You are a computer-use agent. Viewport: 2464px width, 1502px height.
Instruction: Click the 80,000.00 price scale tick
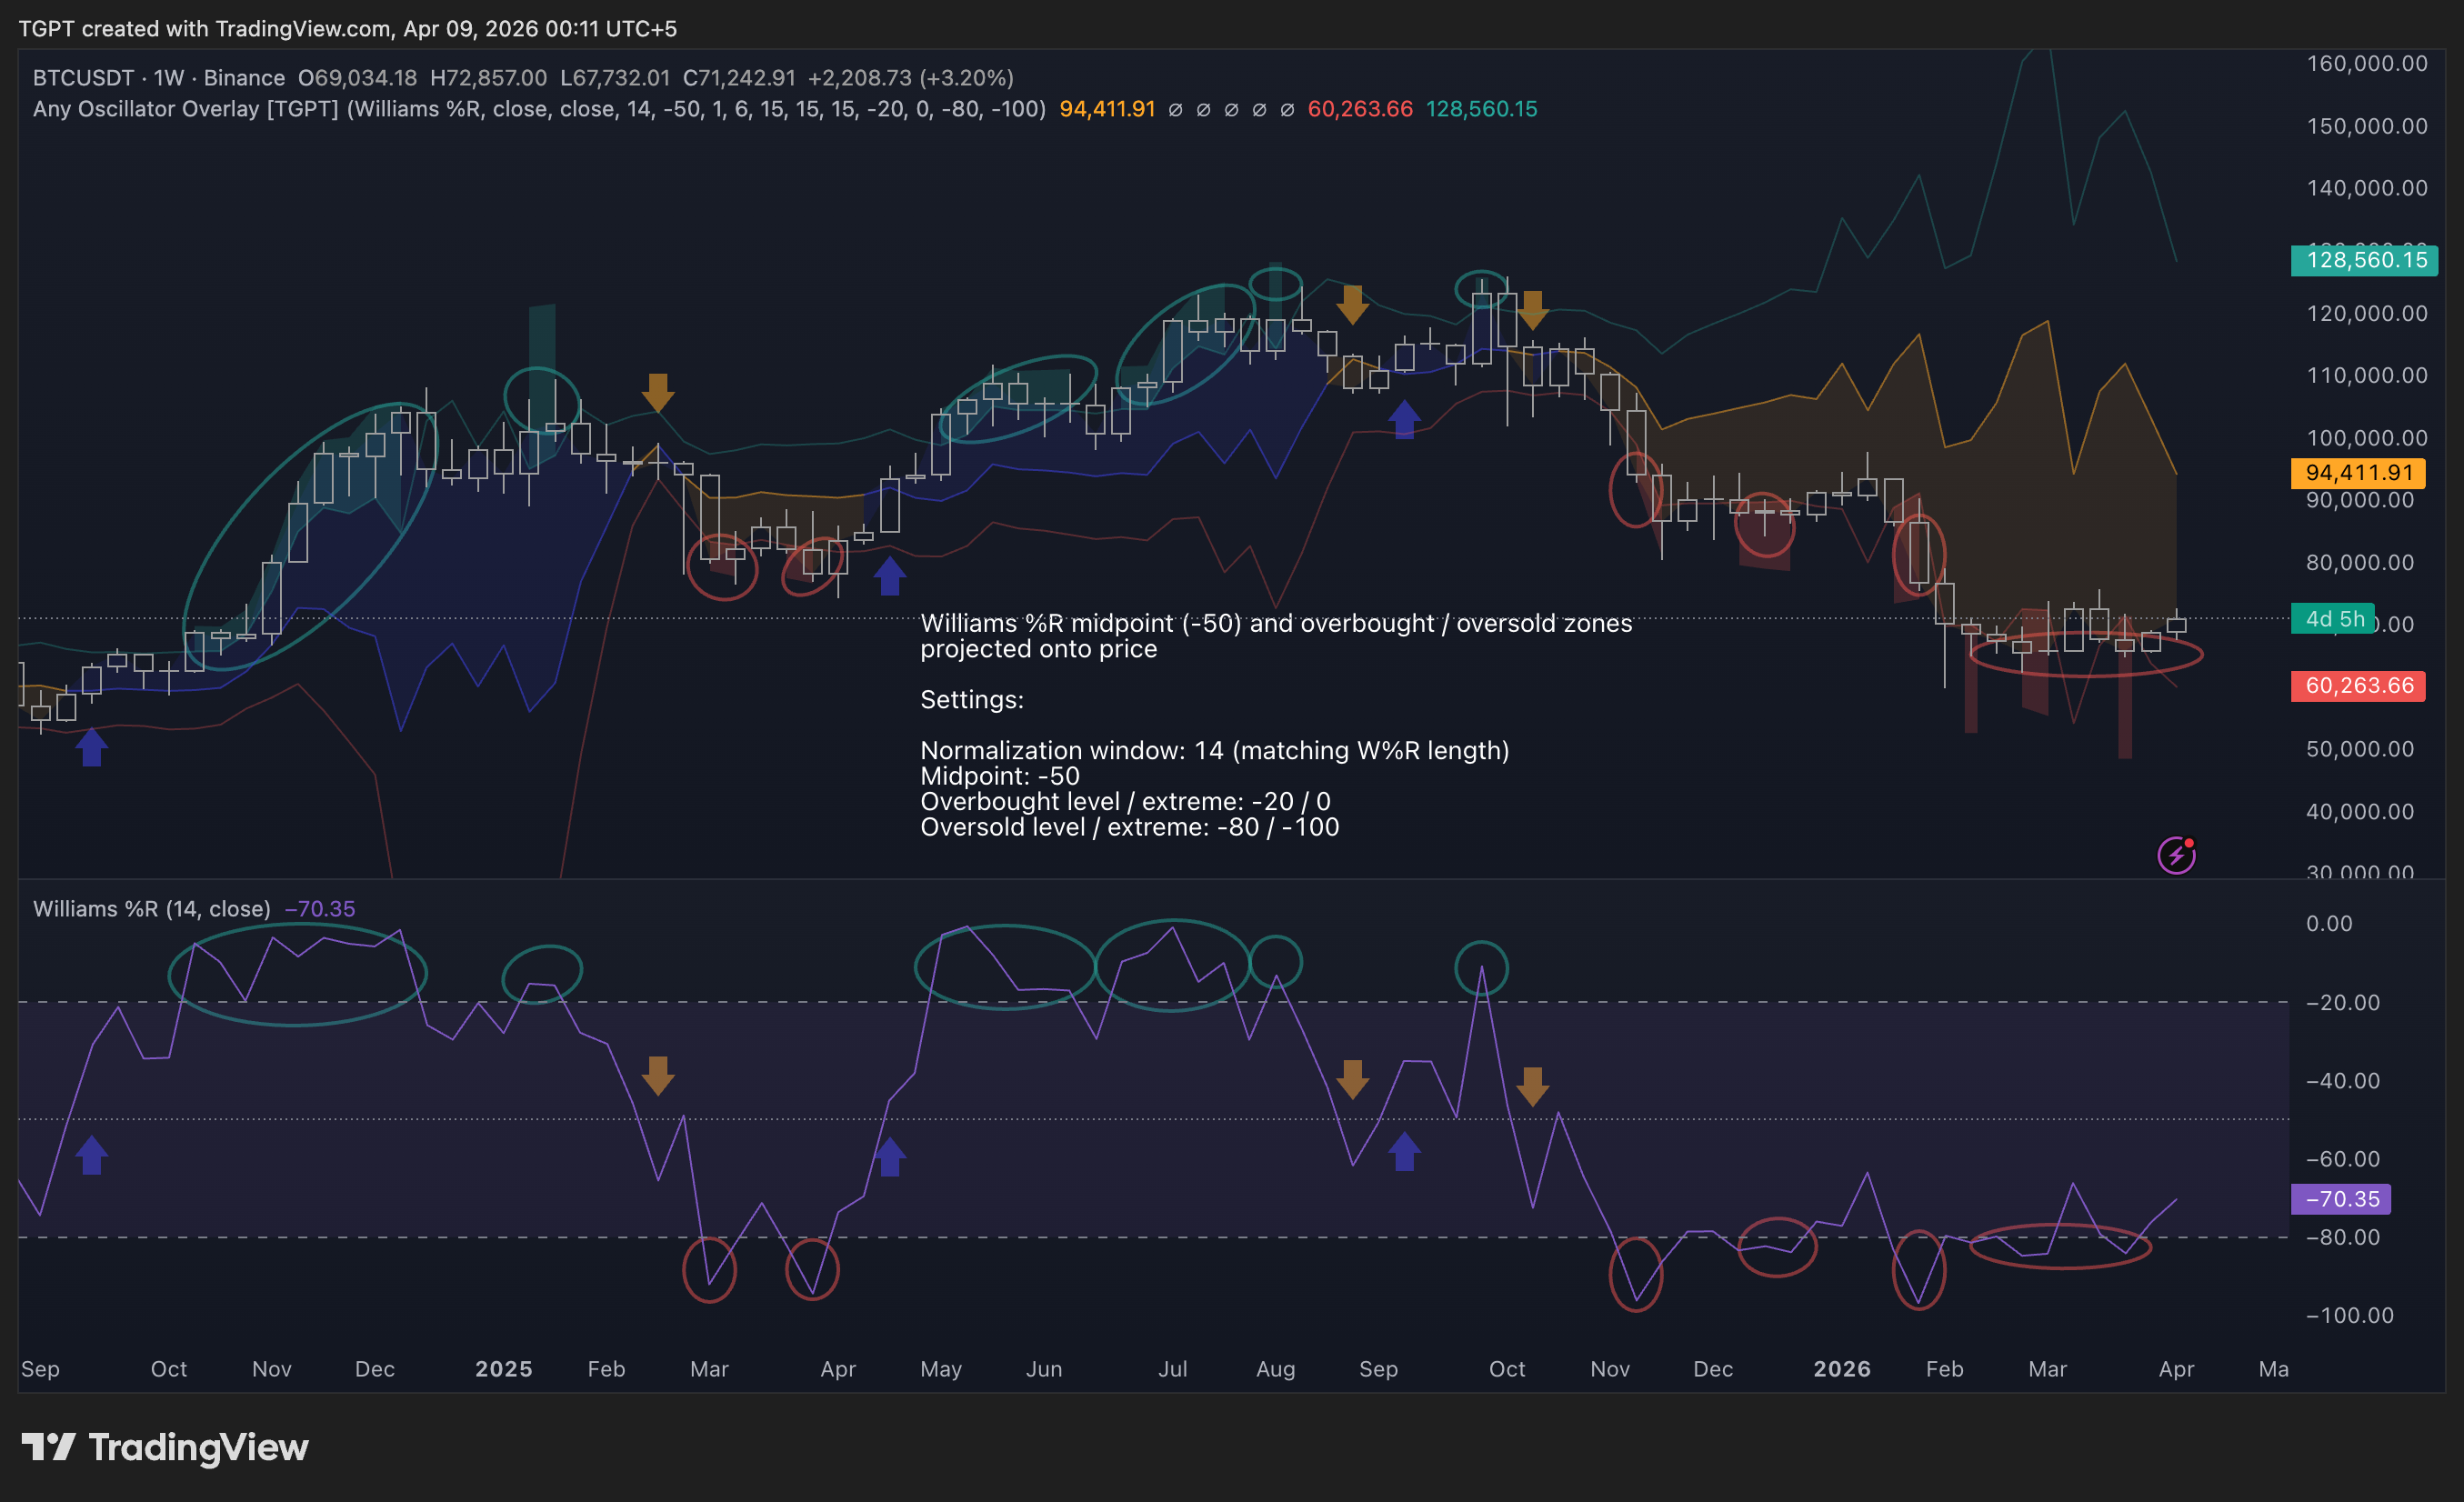click(2360, 562)
